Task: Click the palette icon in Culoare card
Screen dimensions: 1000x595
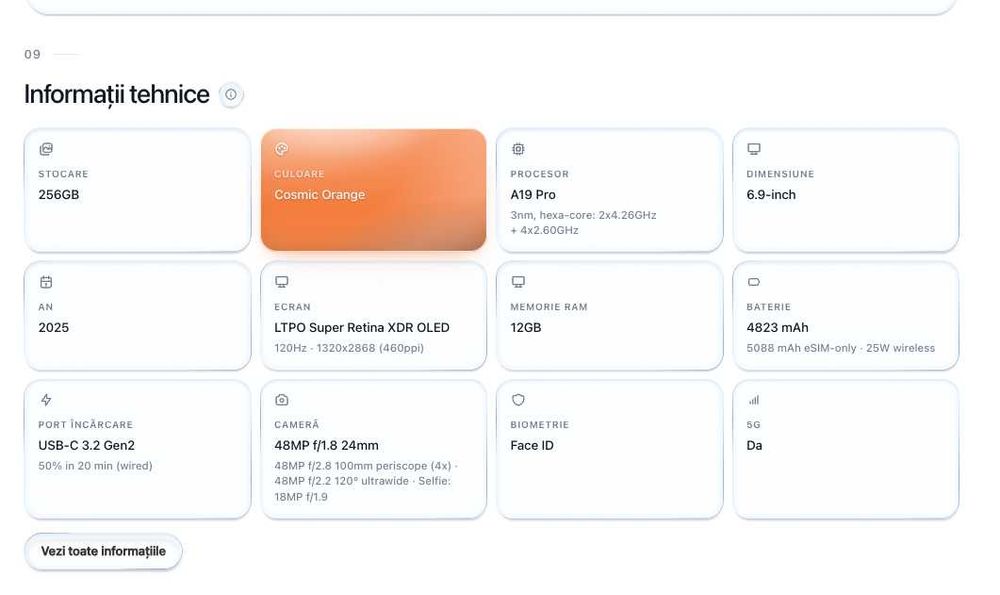Action: tap(281, 149)
